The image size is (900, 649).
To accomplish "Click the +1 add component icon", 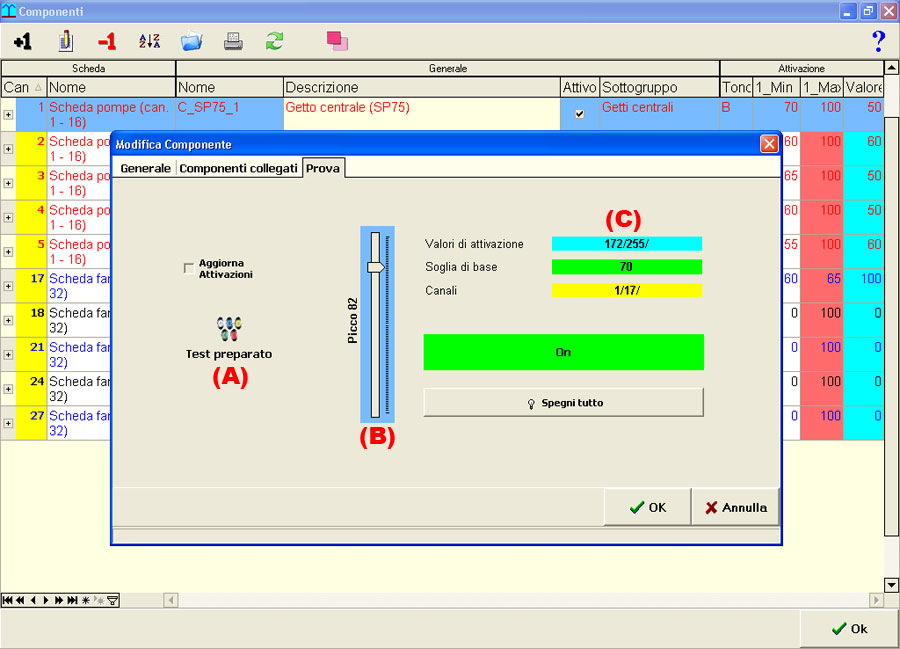I will (x=22, y=41).
